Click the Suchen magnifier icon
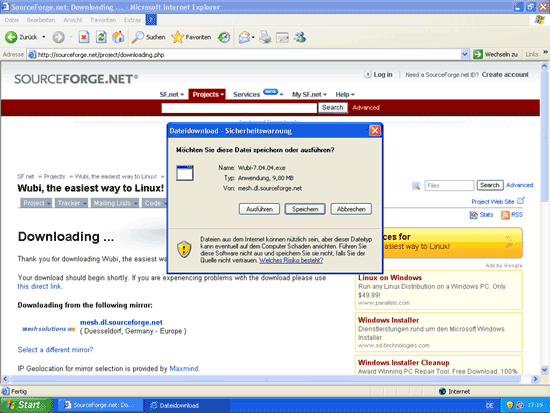The width and height of the screenshot is (550, 413). [x=138, y=37]
